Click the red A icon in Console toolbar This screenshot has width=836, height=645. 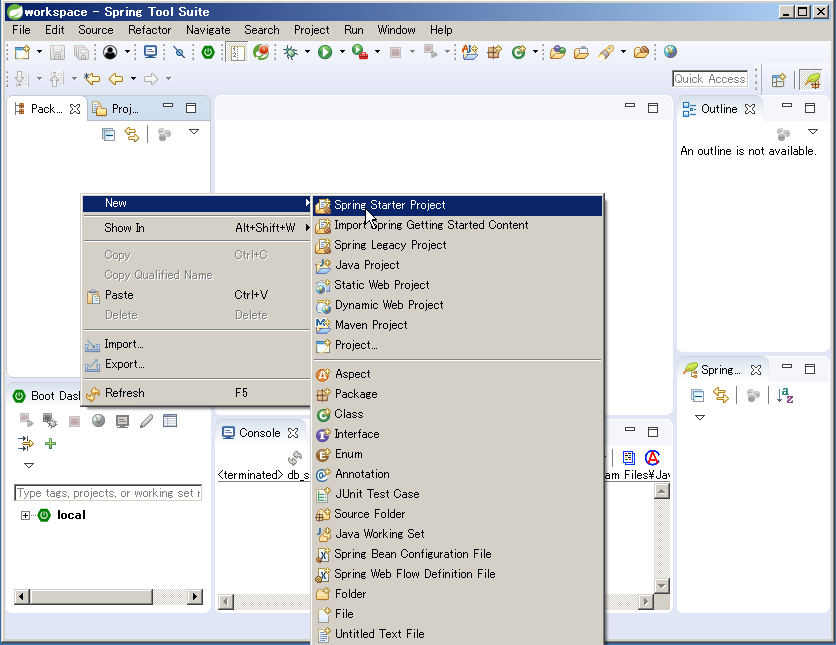coord(652,458)
